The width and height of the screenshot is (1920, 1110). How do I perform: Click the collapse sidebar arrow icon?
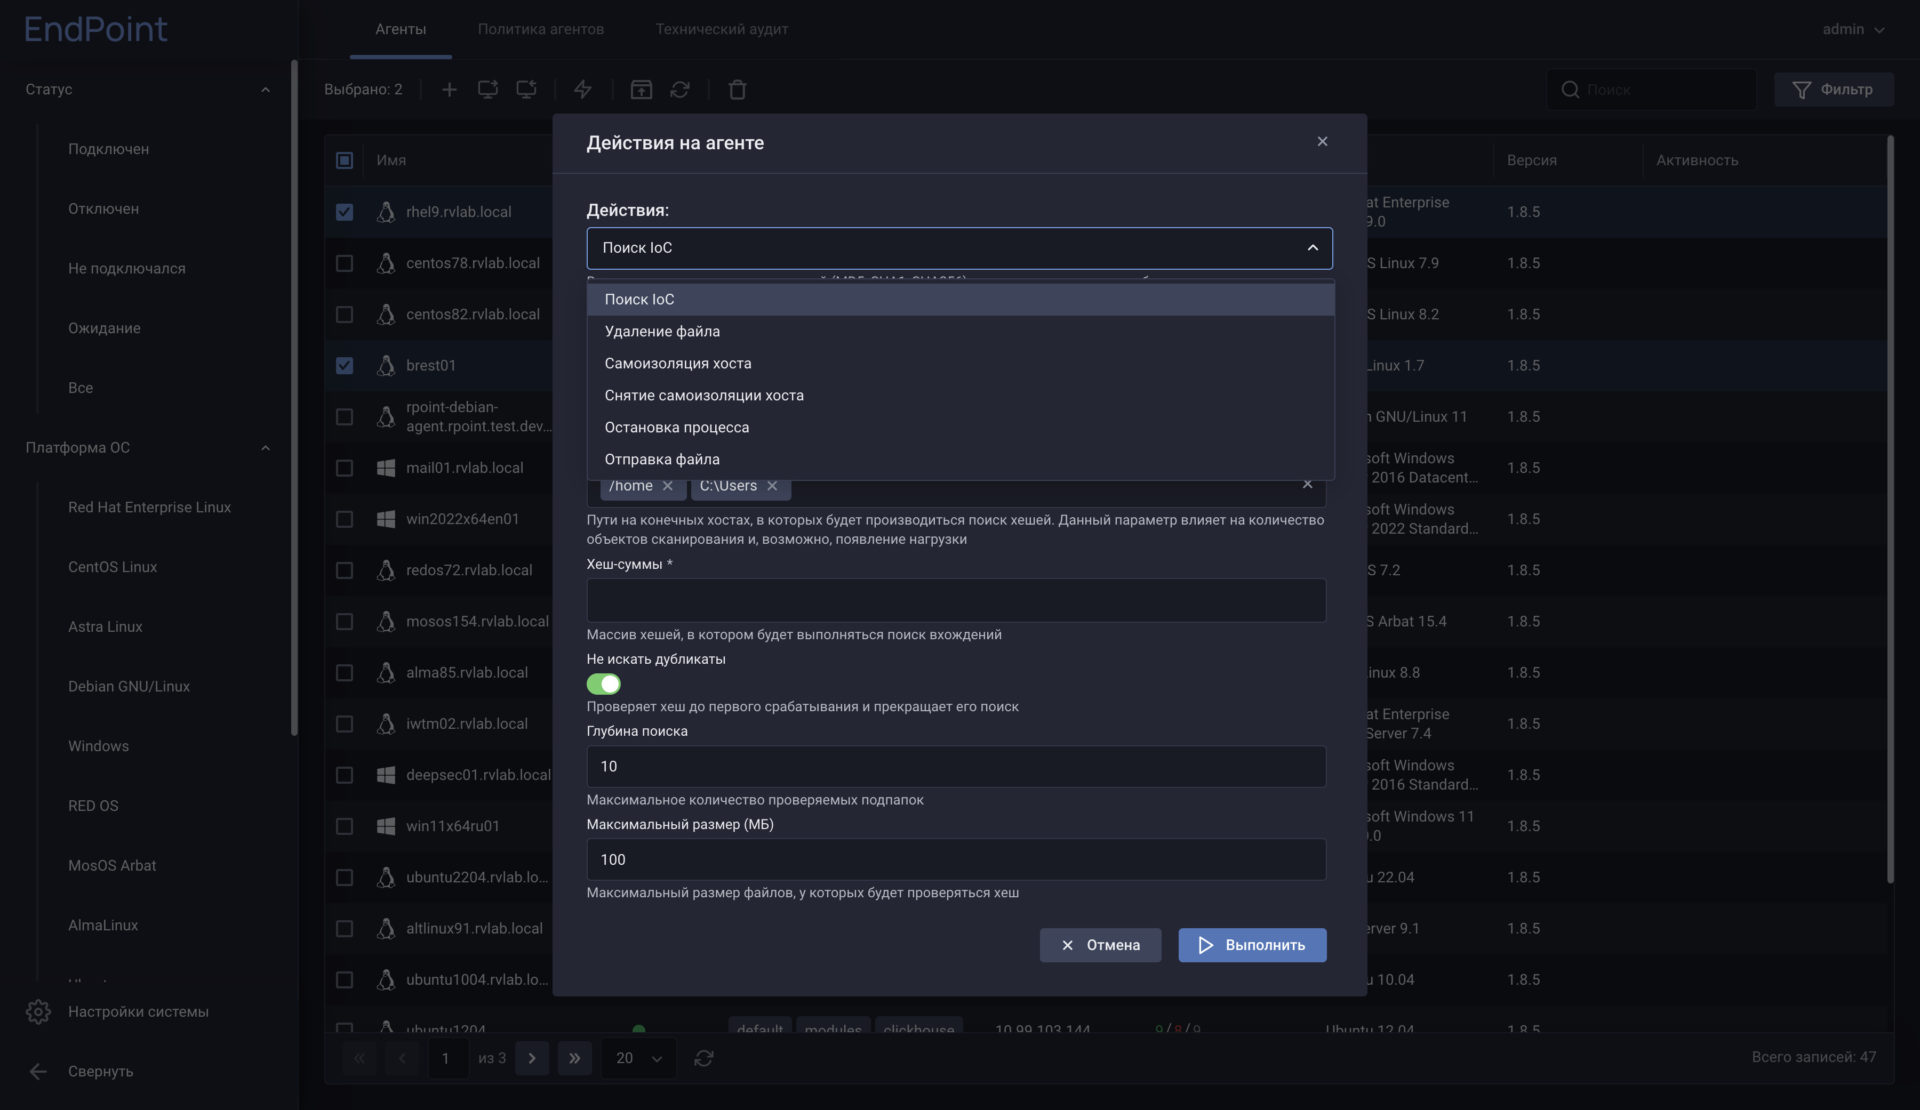click(38, 1072)
